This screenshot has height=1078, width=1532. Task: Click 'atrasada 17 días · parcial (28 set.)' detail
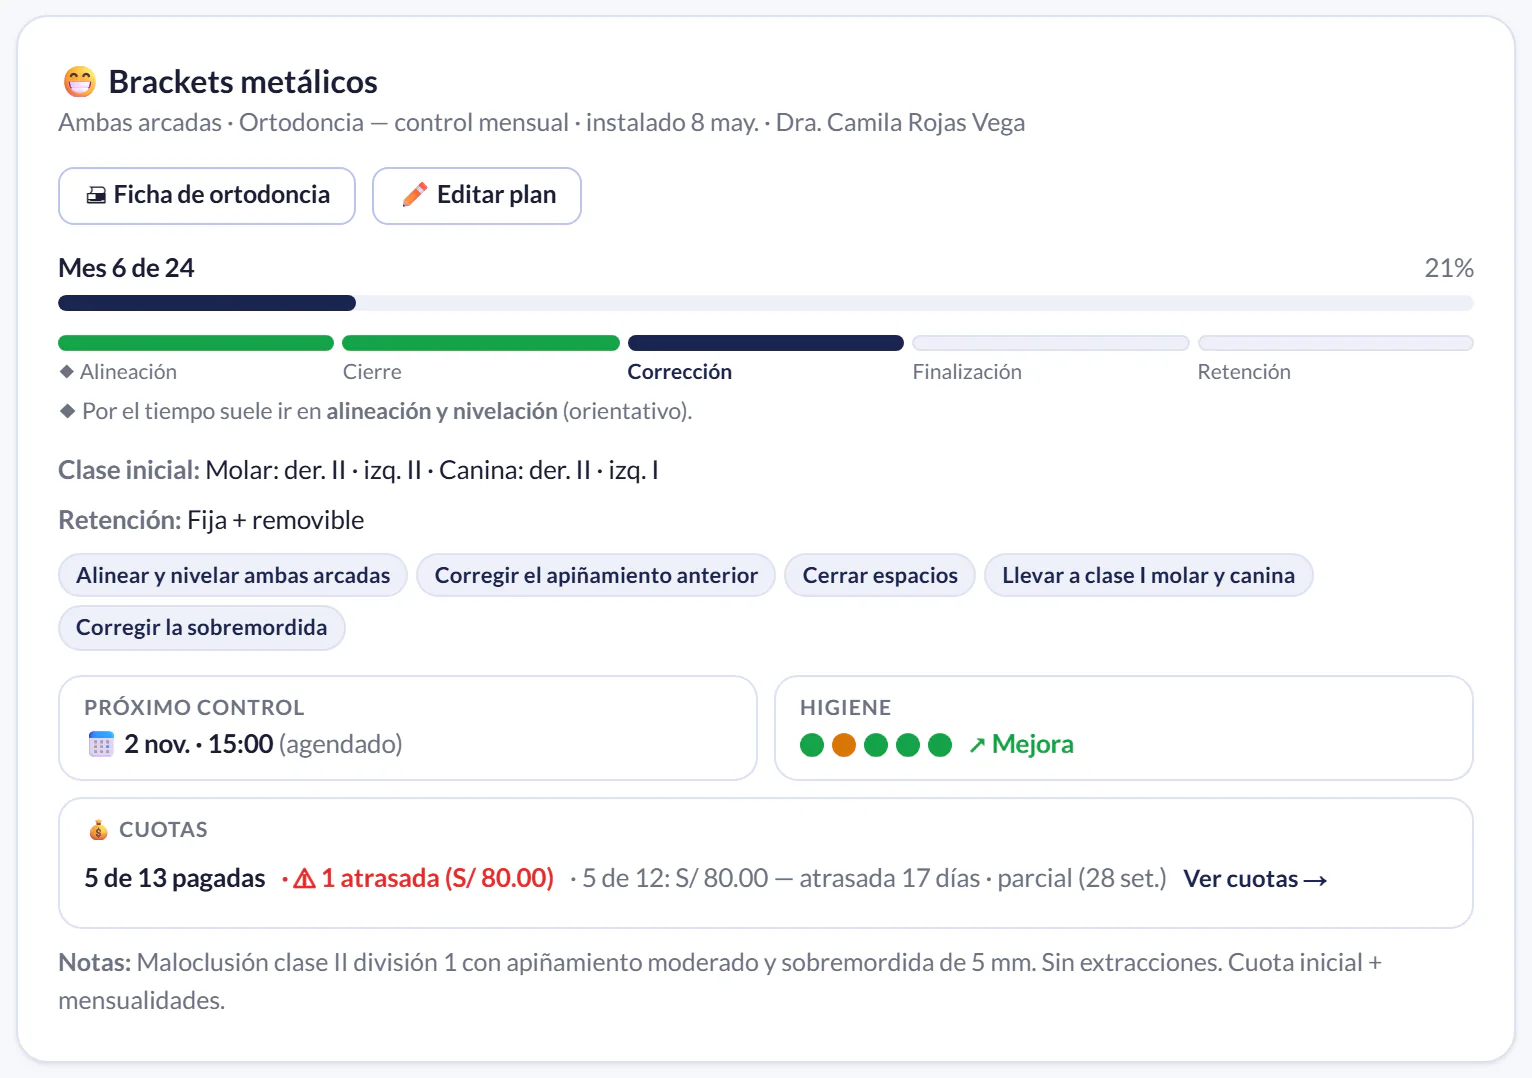pos(983,878)
